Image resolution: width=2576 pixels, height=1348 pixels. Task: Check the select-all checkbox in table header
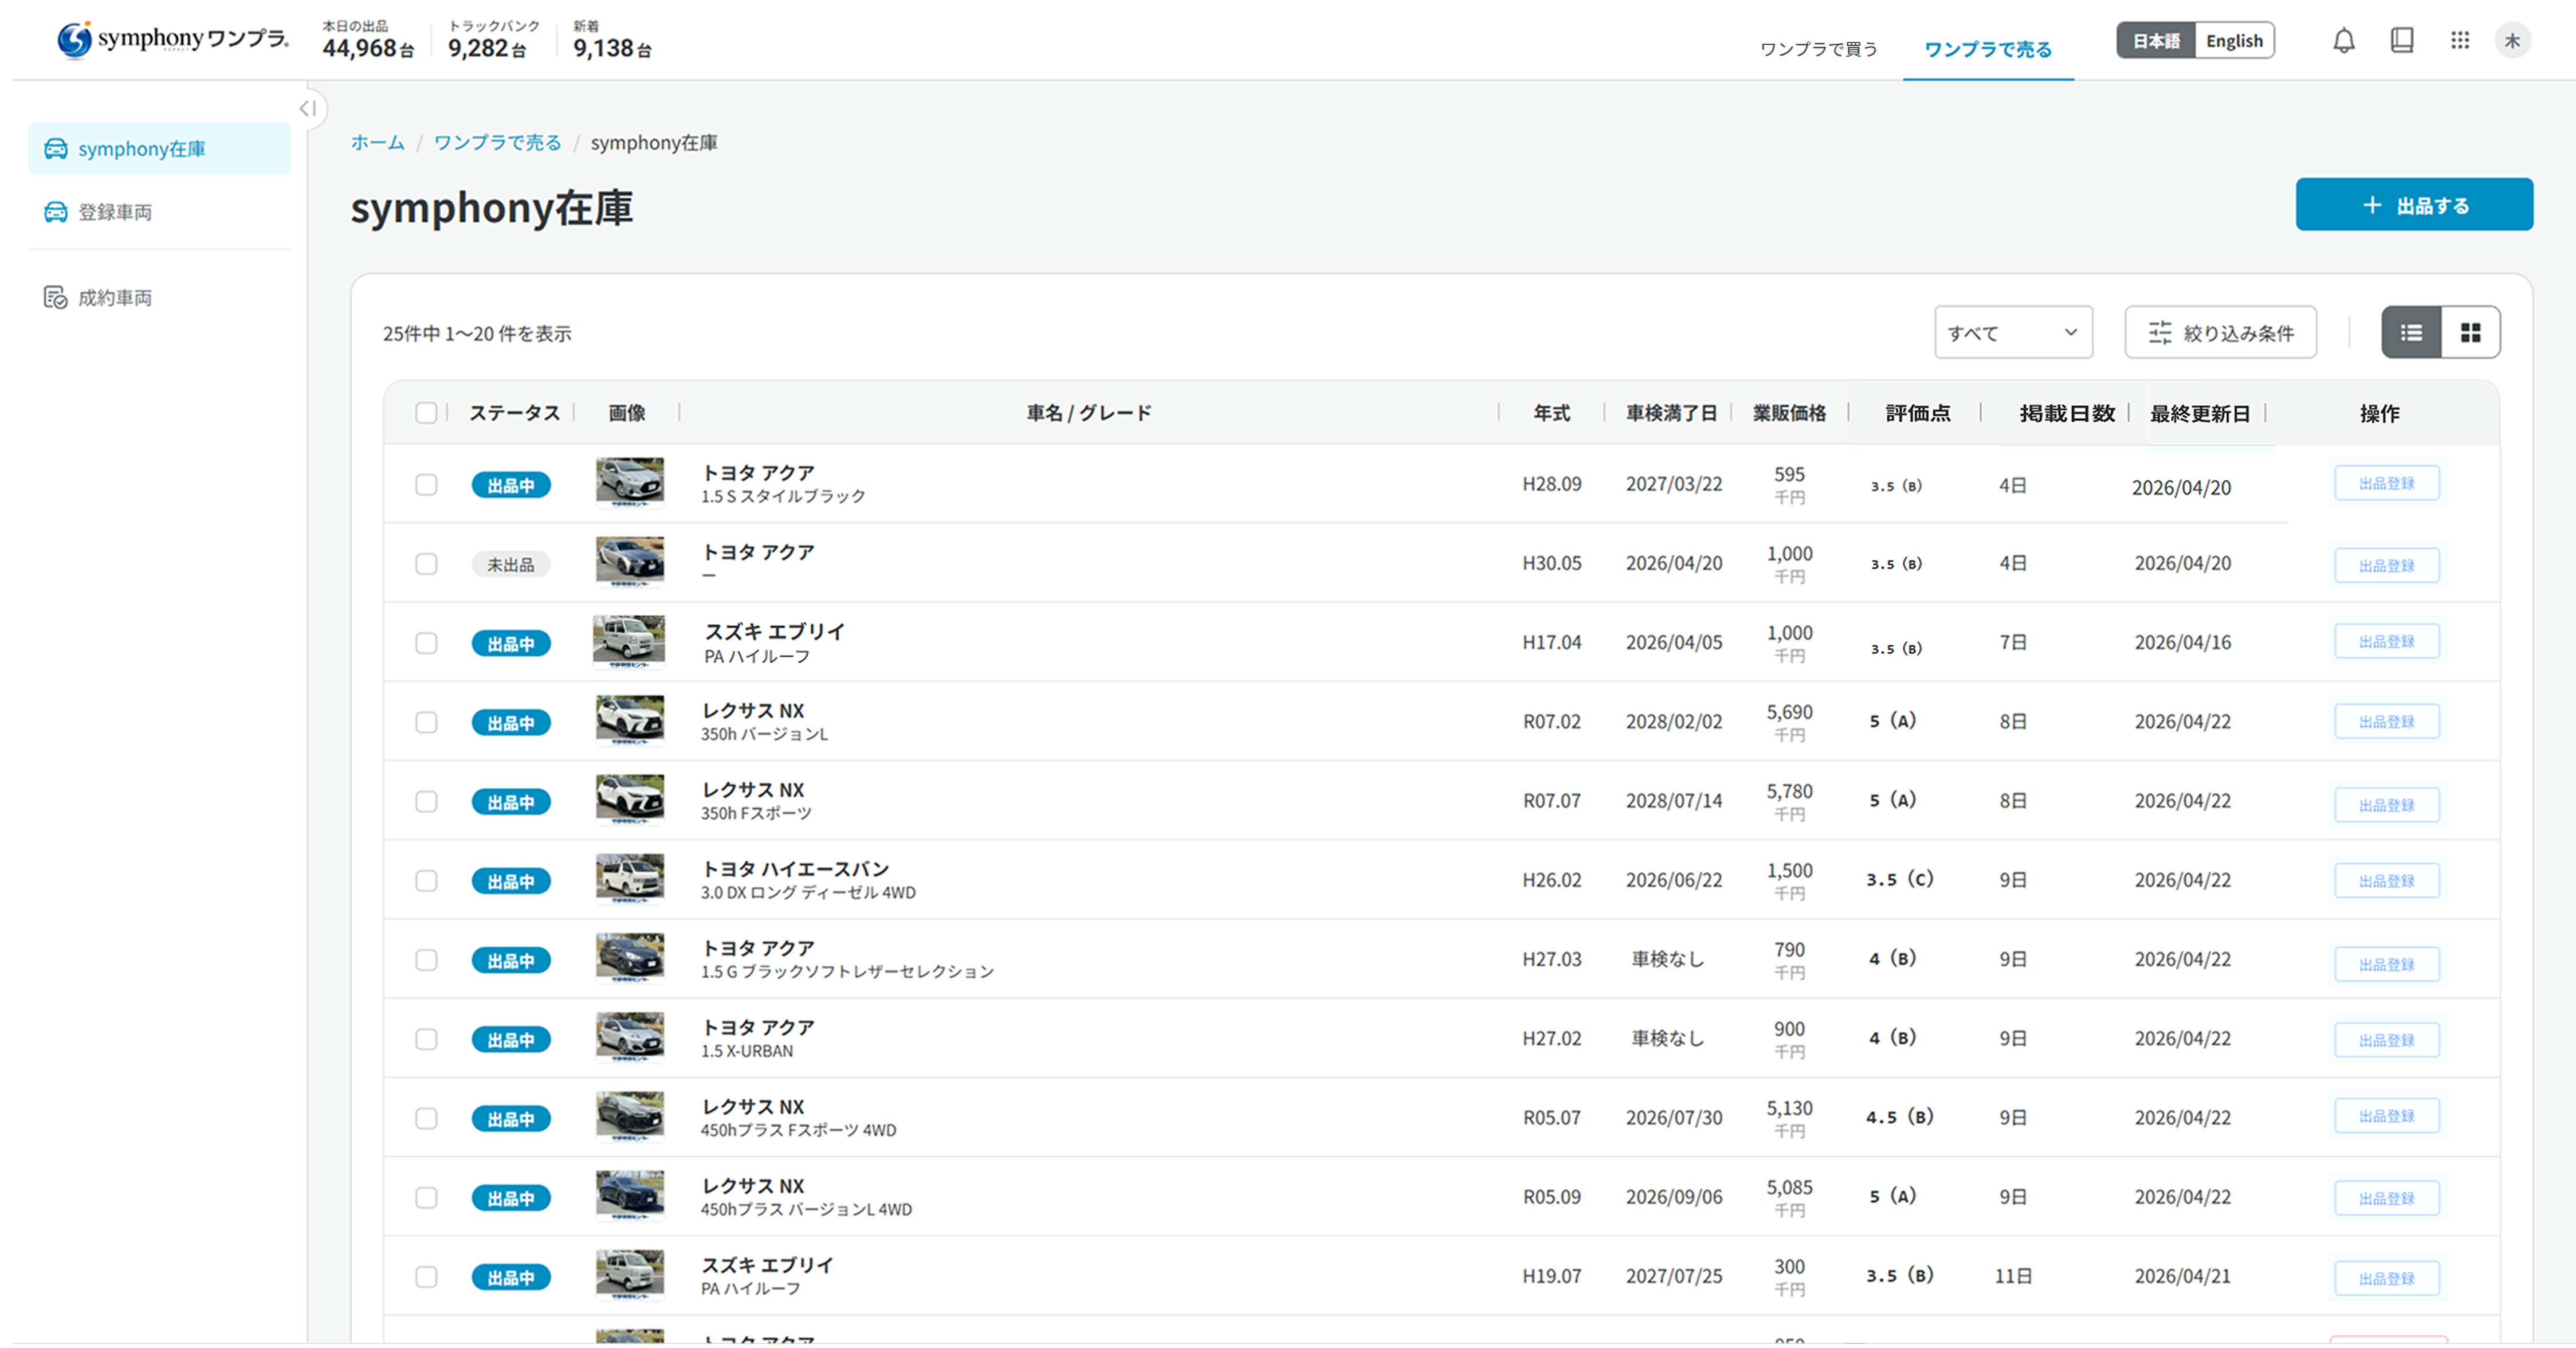(426, 413)
